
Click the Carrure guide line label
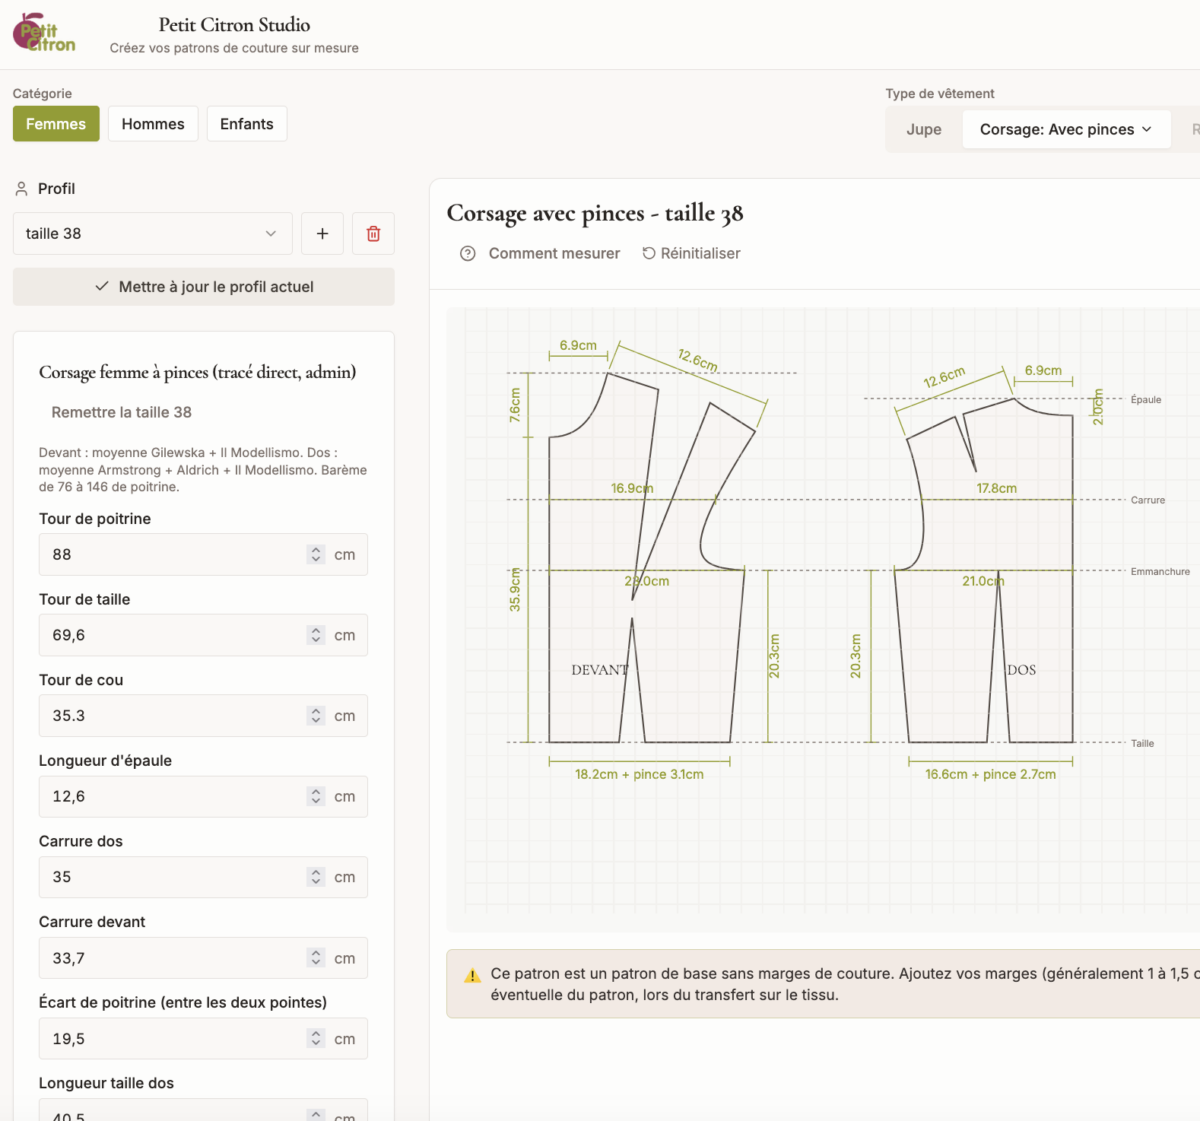tap(1148, 500)
